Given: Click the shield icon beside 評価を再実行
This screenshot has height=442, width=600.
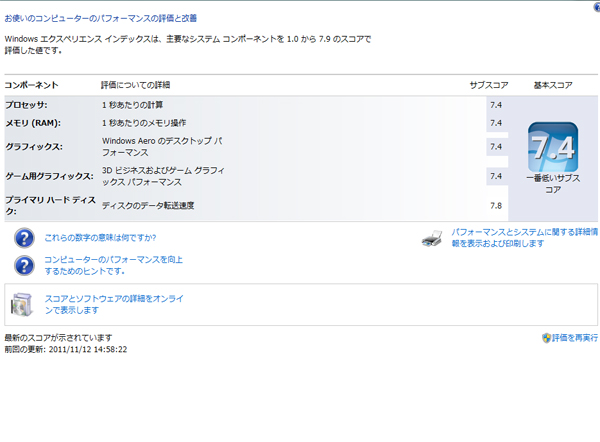Looking at the screenshot, I should (546, 338).
